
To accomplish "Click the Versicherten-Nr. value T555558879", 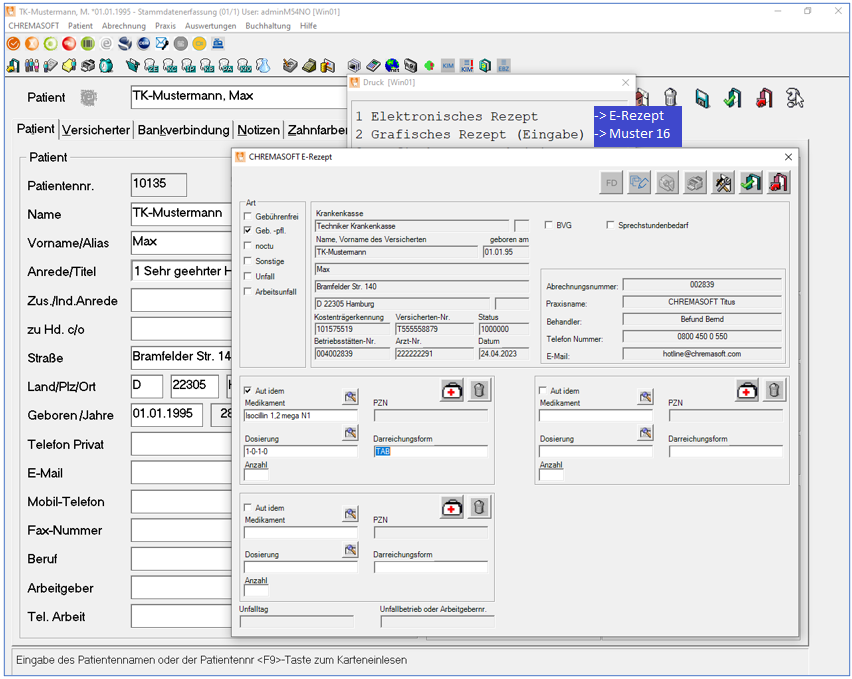I will point(434,329).
